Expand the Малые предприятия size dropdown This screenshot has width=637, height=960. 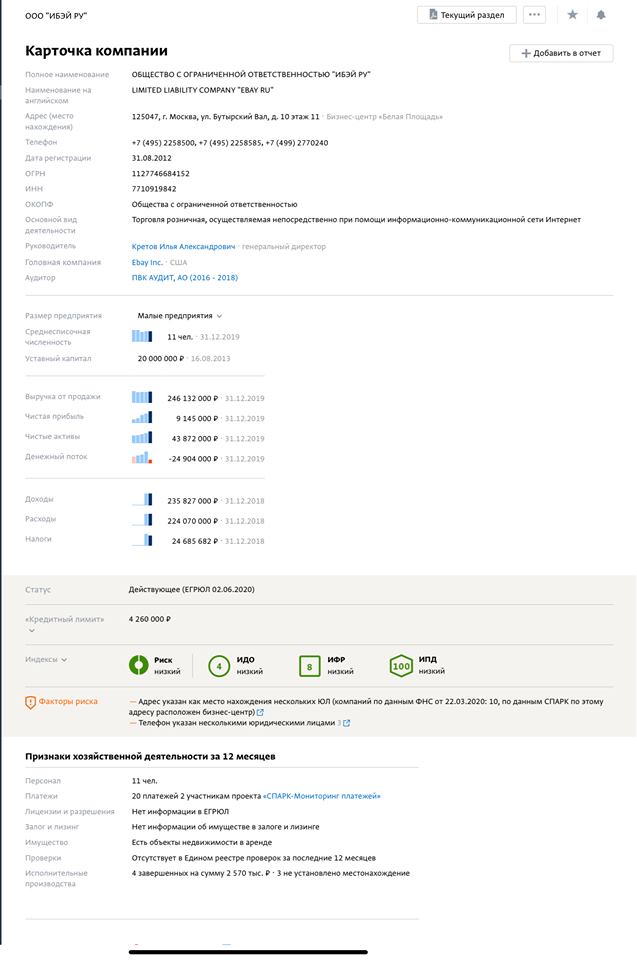point(180,315)
